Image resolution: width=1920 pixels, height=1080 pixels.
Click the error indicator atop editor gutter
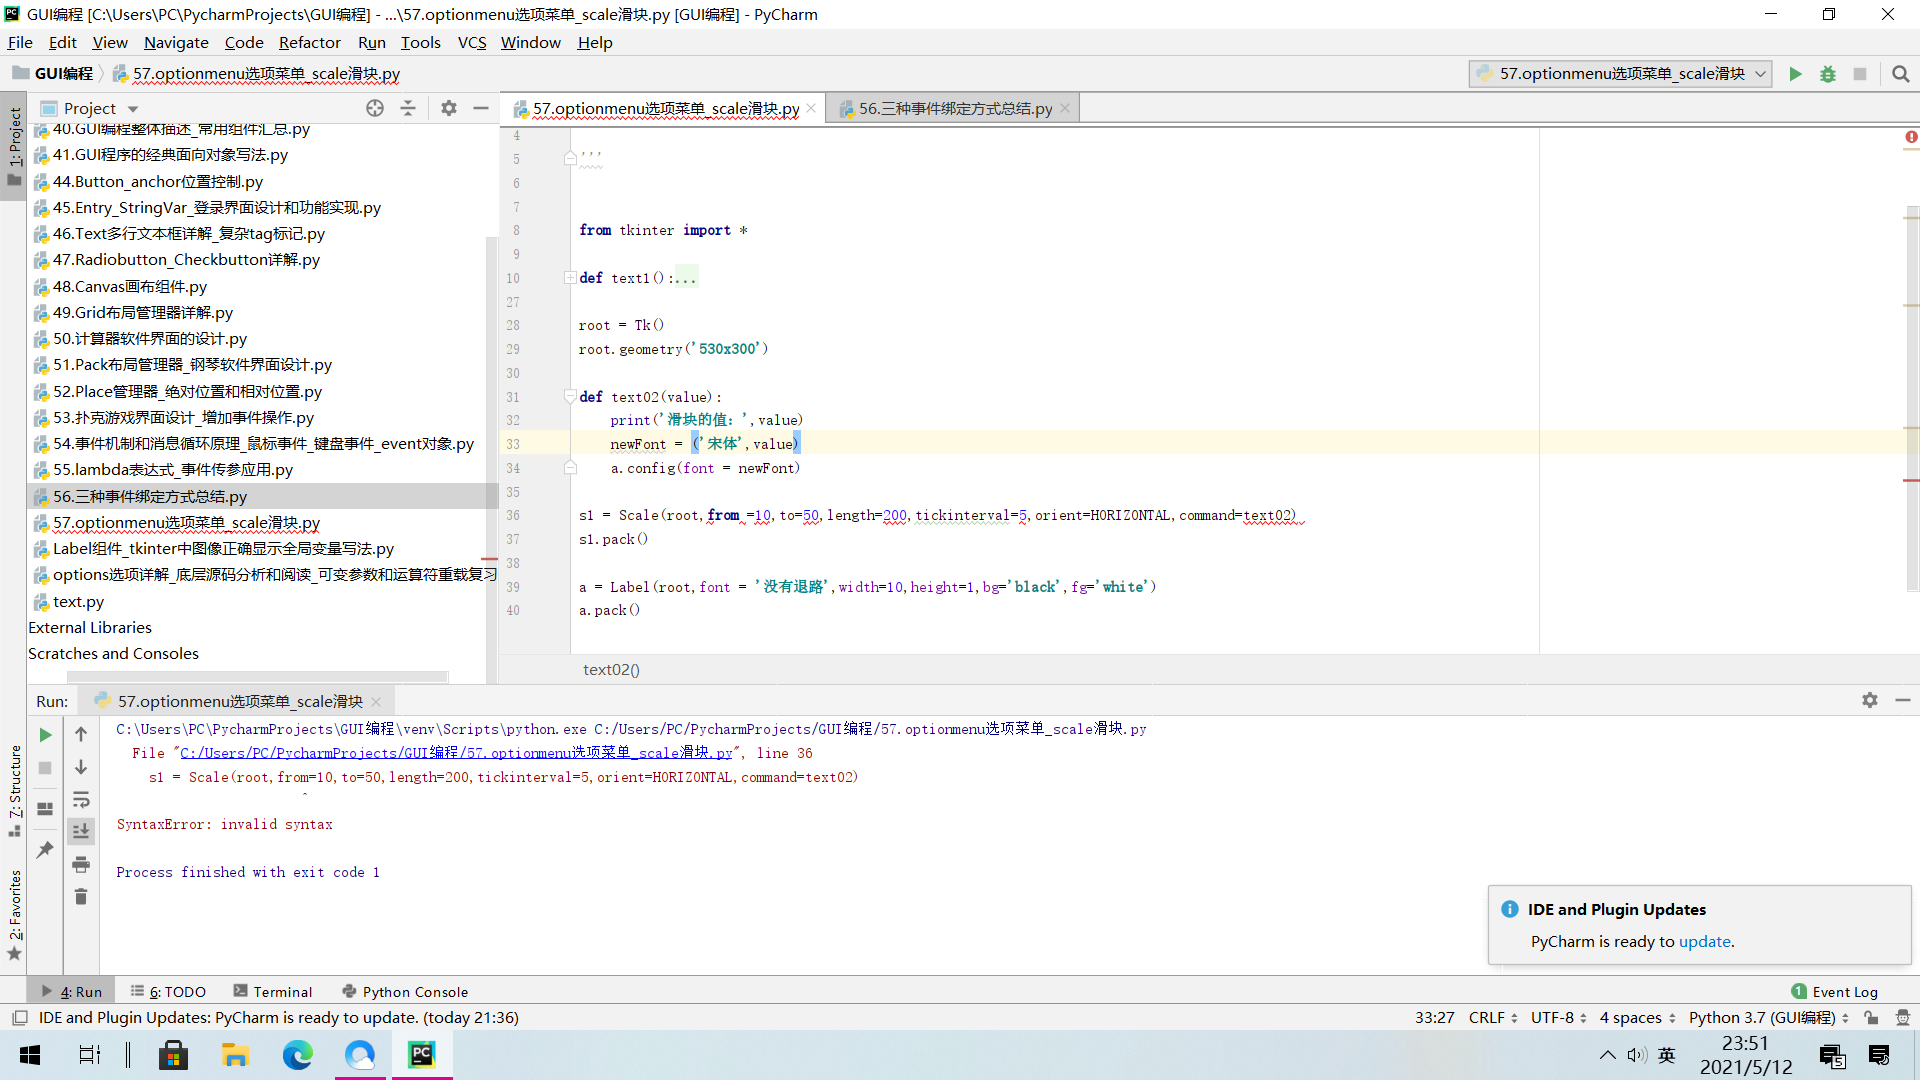click(1911, 137)
